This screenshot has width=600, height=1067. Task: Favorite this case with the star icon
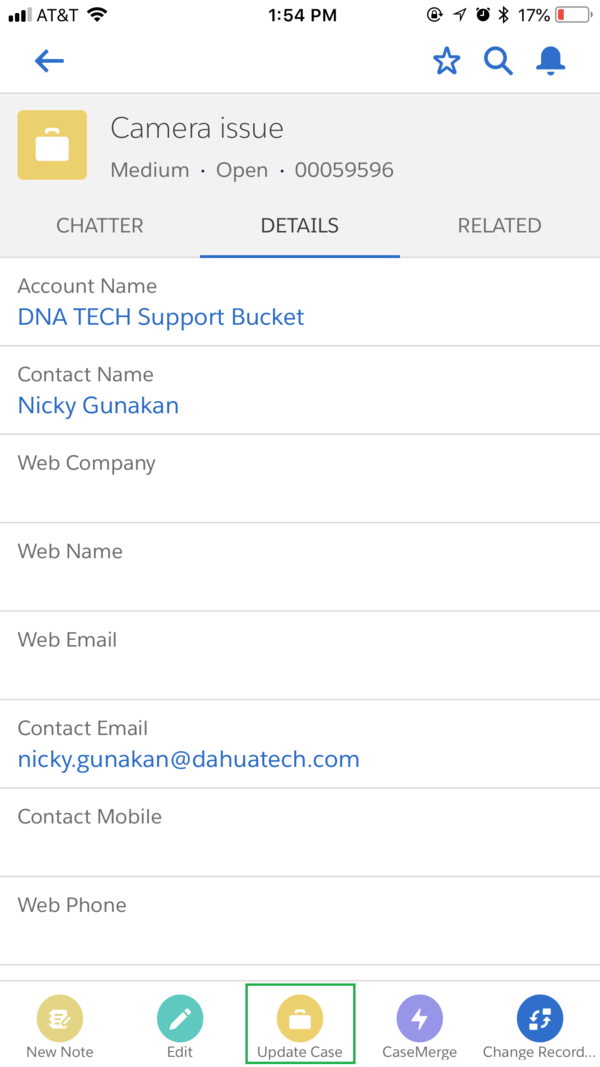(446, 62)
